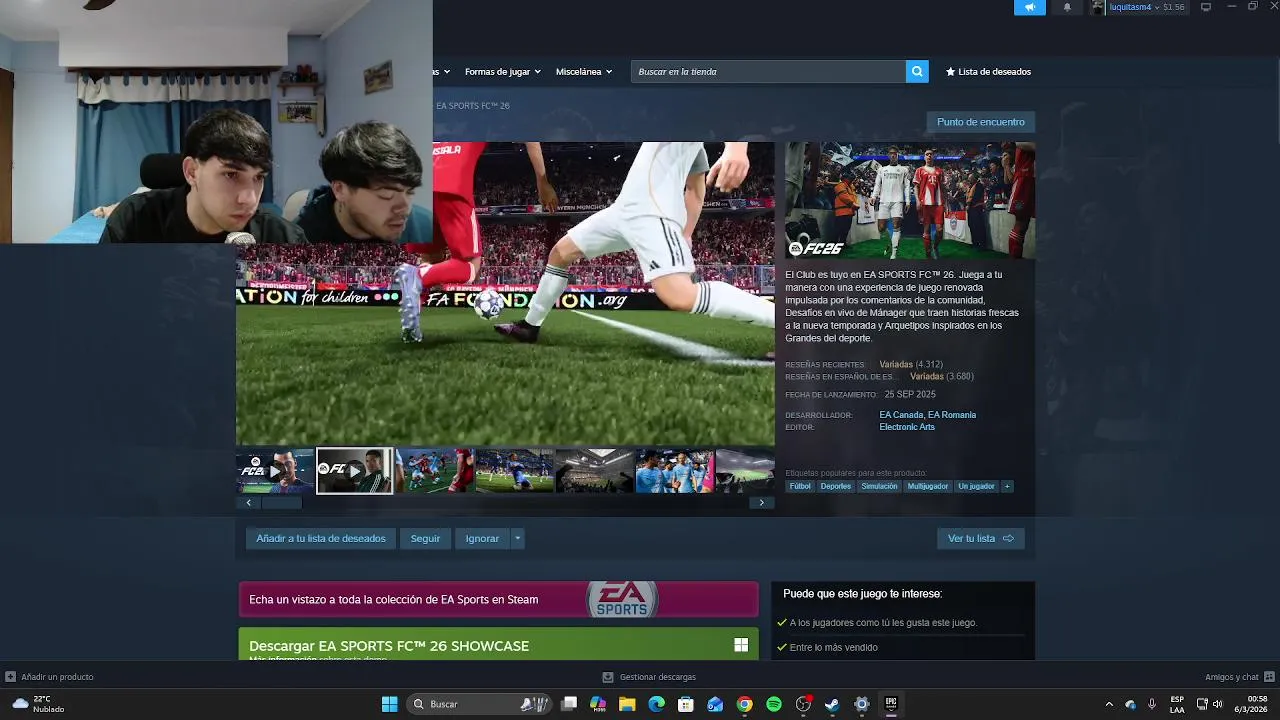Click the taskbar Buscar search box
Screen dimensions: 1280x720
click(481, 704)
